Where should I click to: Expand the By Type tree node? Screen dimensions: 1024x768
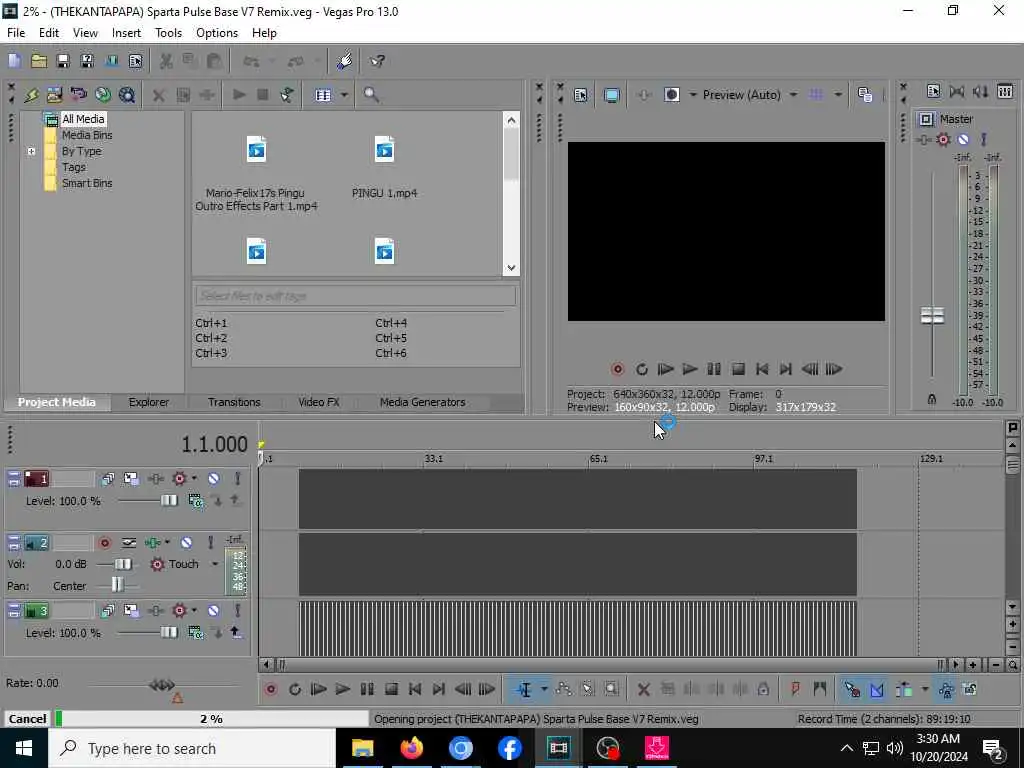pos(31,152)
